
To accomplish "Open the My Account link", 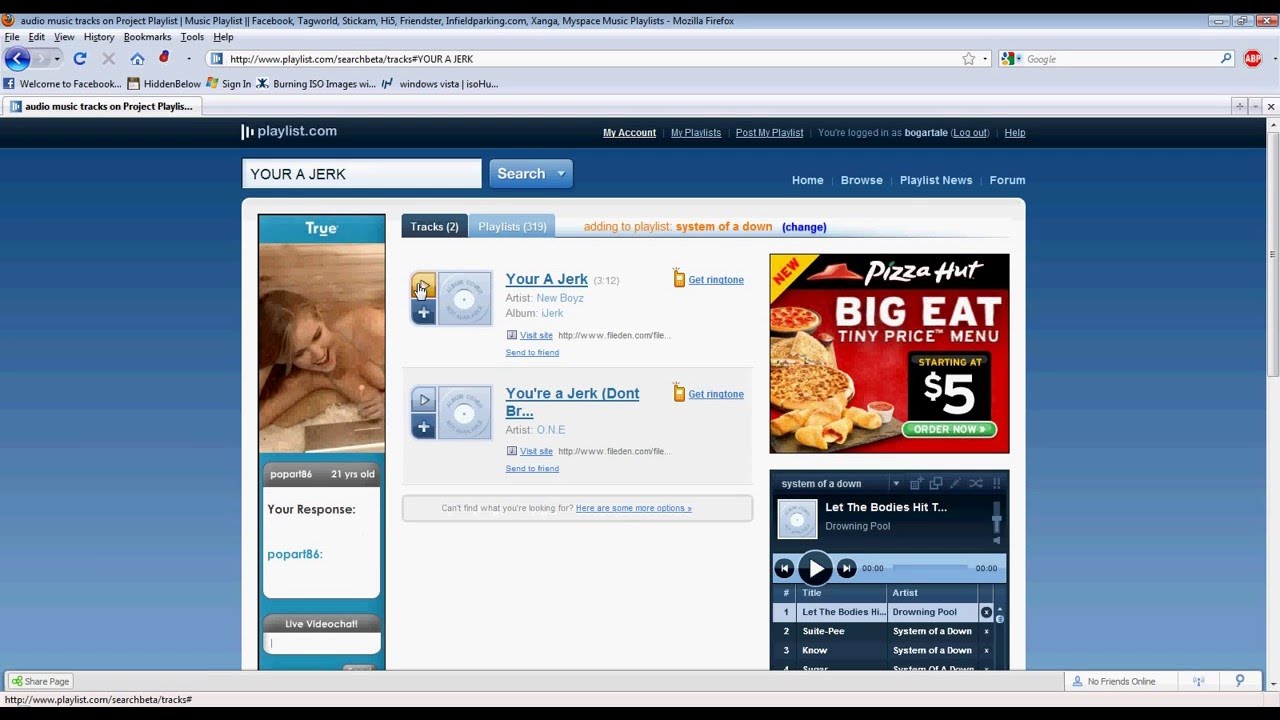I will pos(629,133).
